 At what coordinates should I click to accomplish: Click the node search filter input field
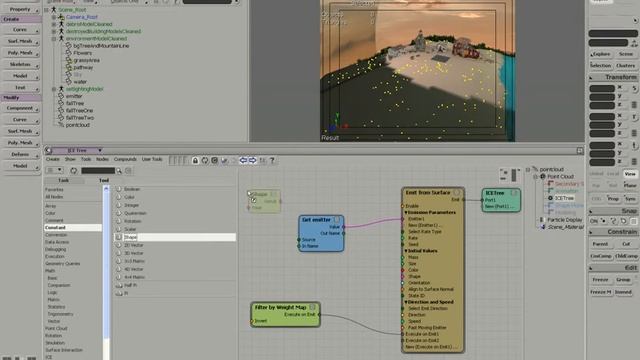point(98,171)
